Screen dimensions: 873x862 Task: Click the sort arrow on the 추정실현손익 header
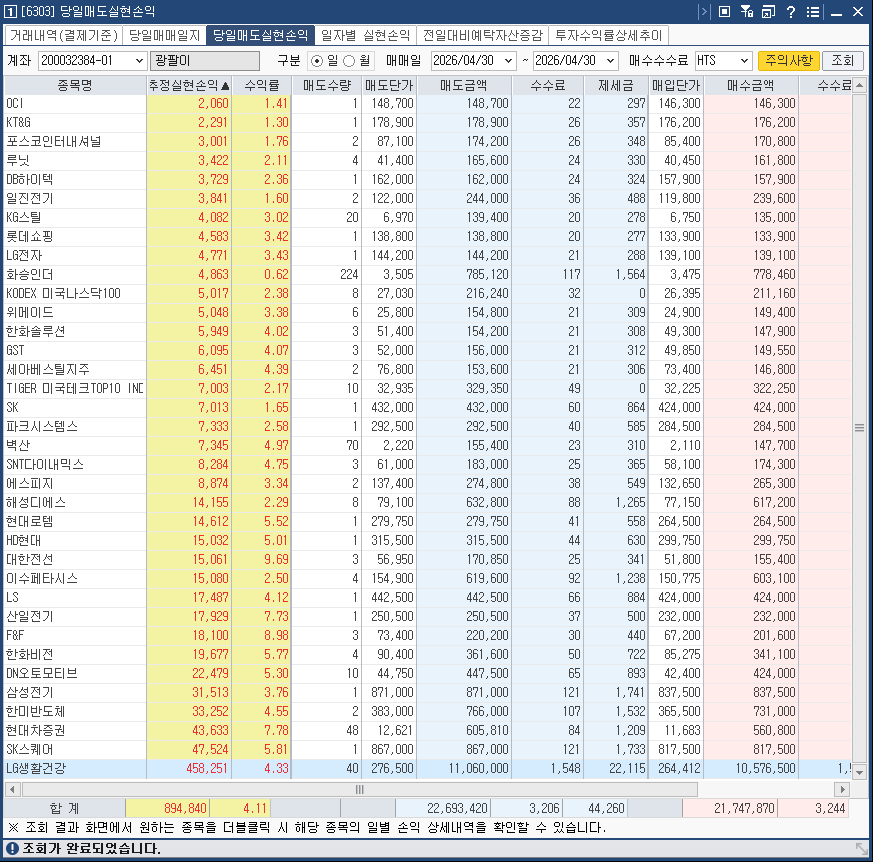point(225,86)
